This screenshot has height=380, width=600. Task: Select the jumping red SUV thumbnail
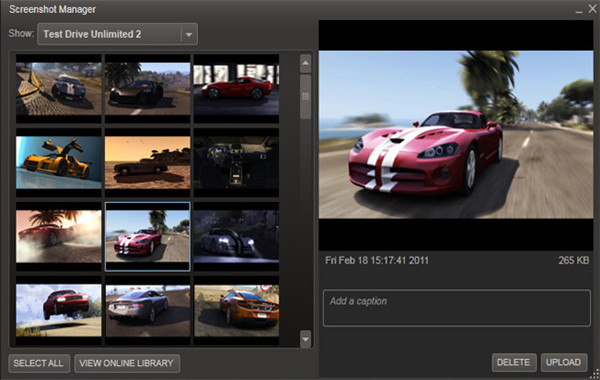tap(59, 310)
